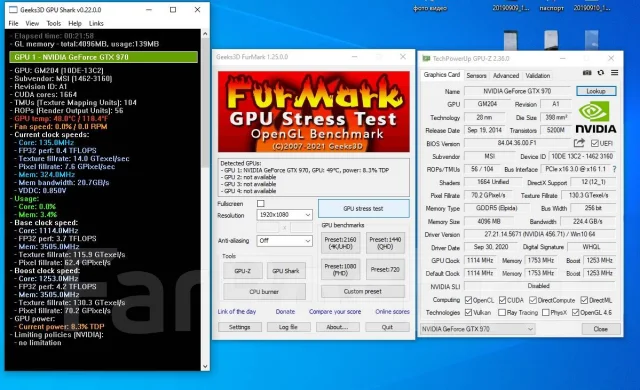
Task: Select the 20190909 desktop file icon
Action: tap(511, 8)
